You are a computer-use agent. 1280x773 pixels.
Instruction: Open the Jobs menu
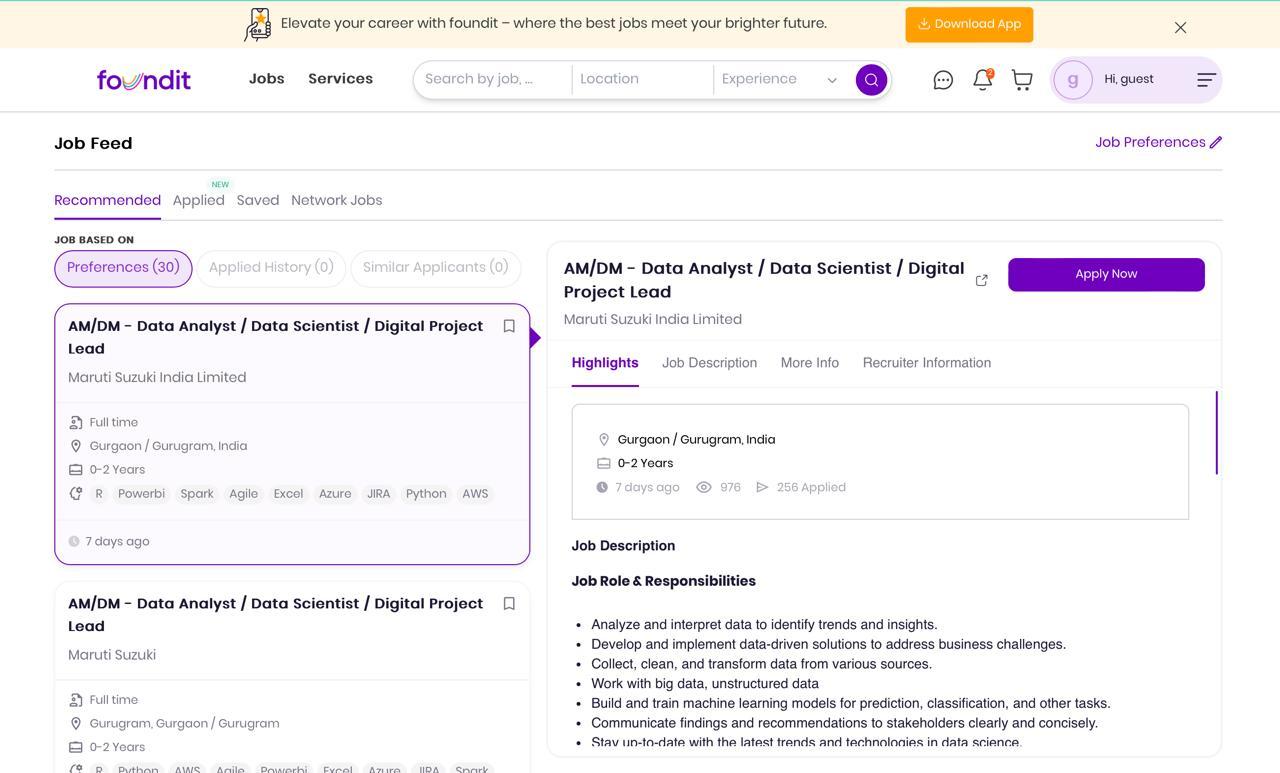[x=267, y=78]
